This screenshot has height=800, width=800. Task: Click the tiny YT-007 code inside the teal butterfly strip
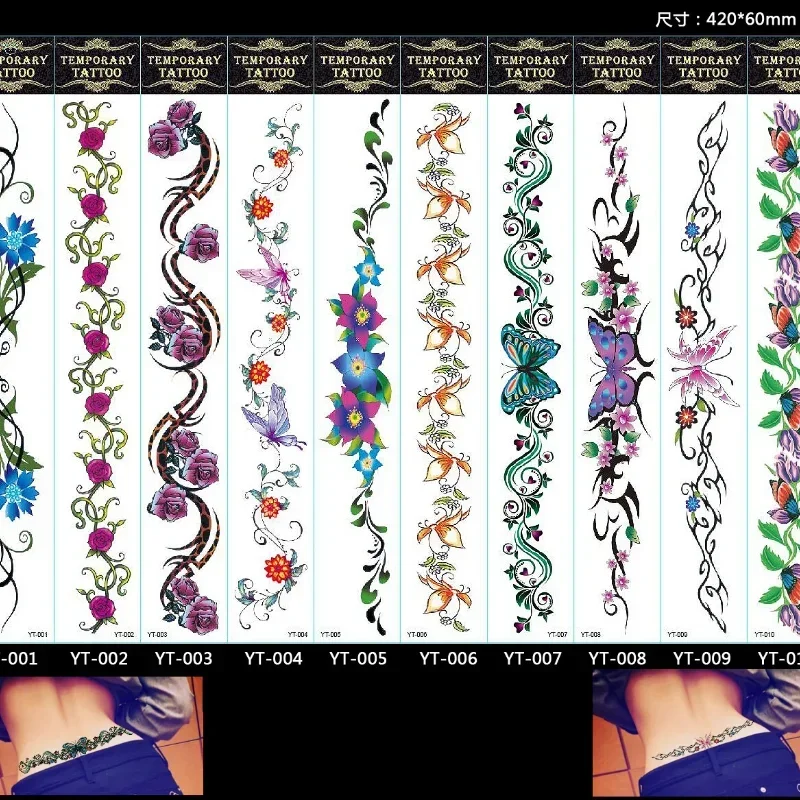point(557,635)
